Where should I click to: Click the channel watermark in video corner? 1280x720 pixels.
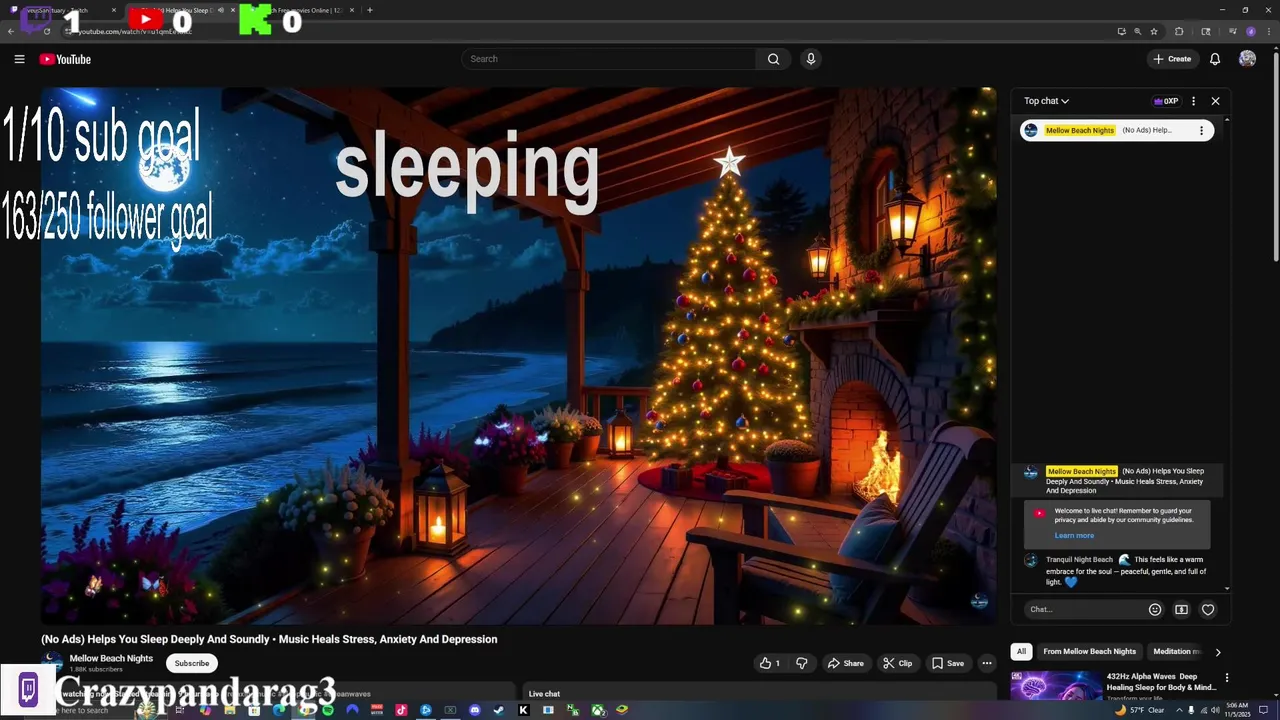pyautogui.click(x=979, y=601)
